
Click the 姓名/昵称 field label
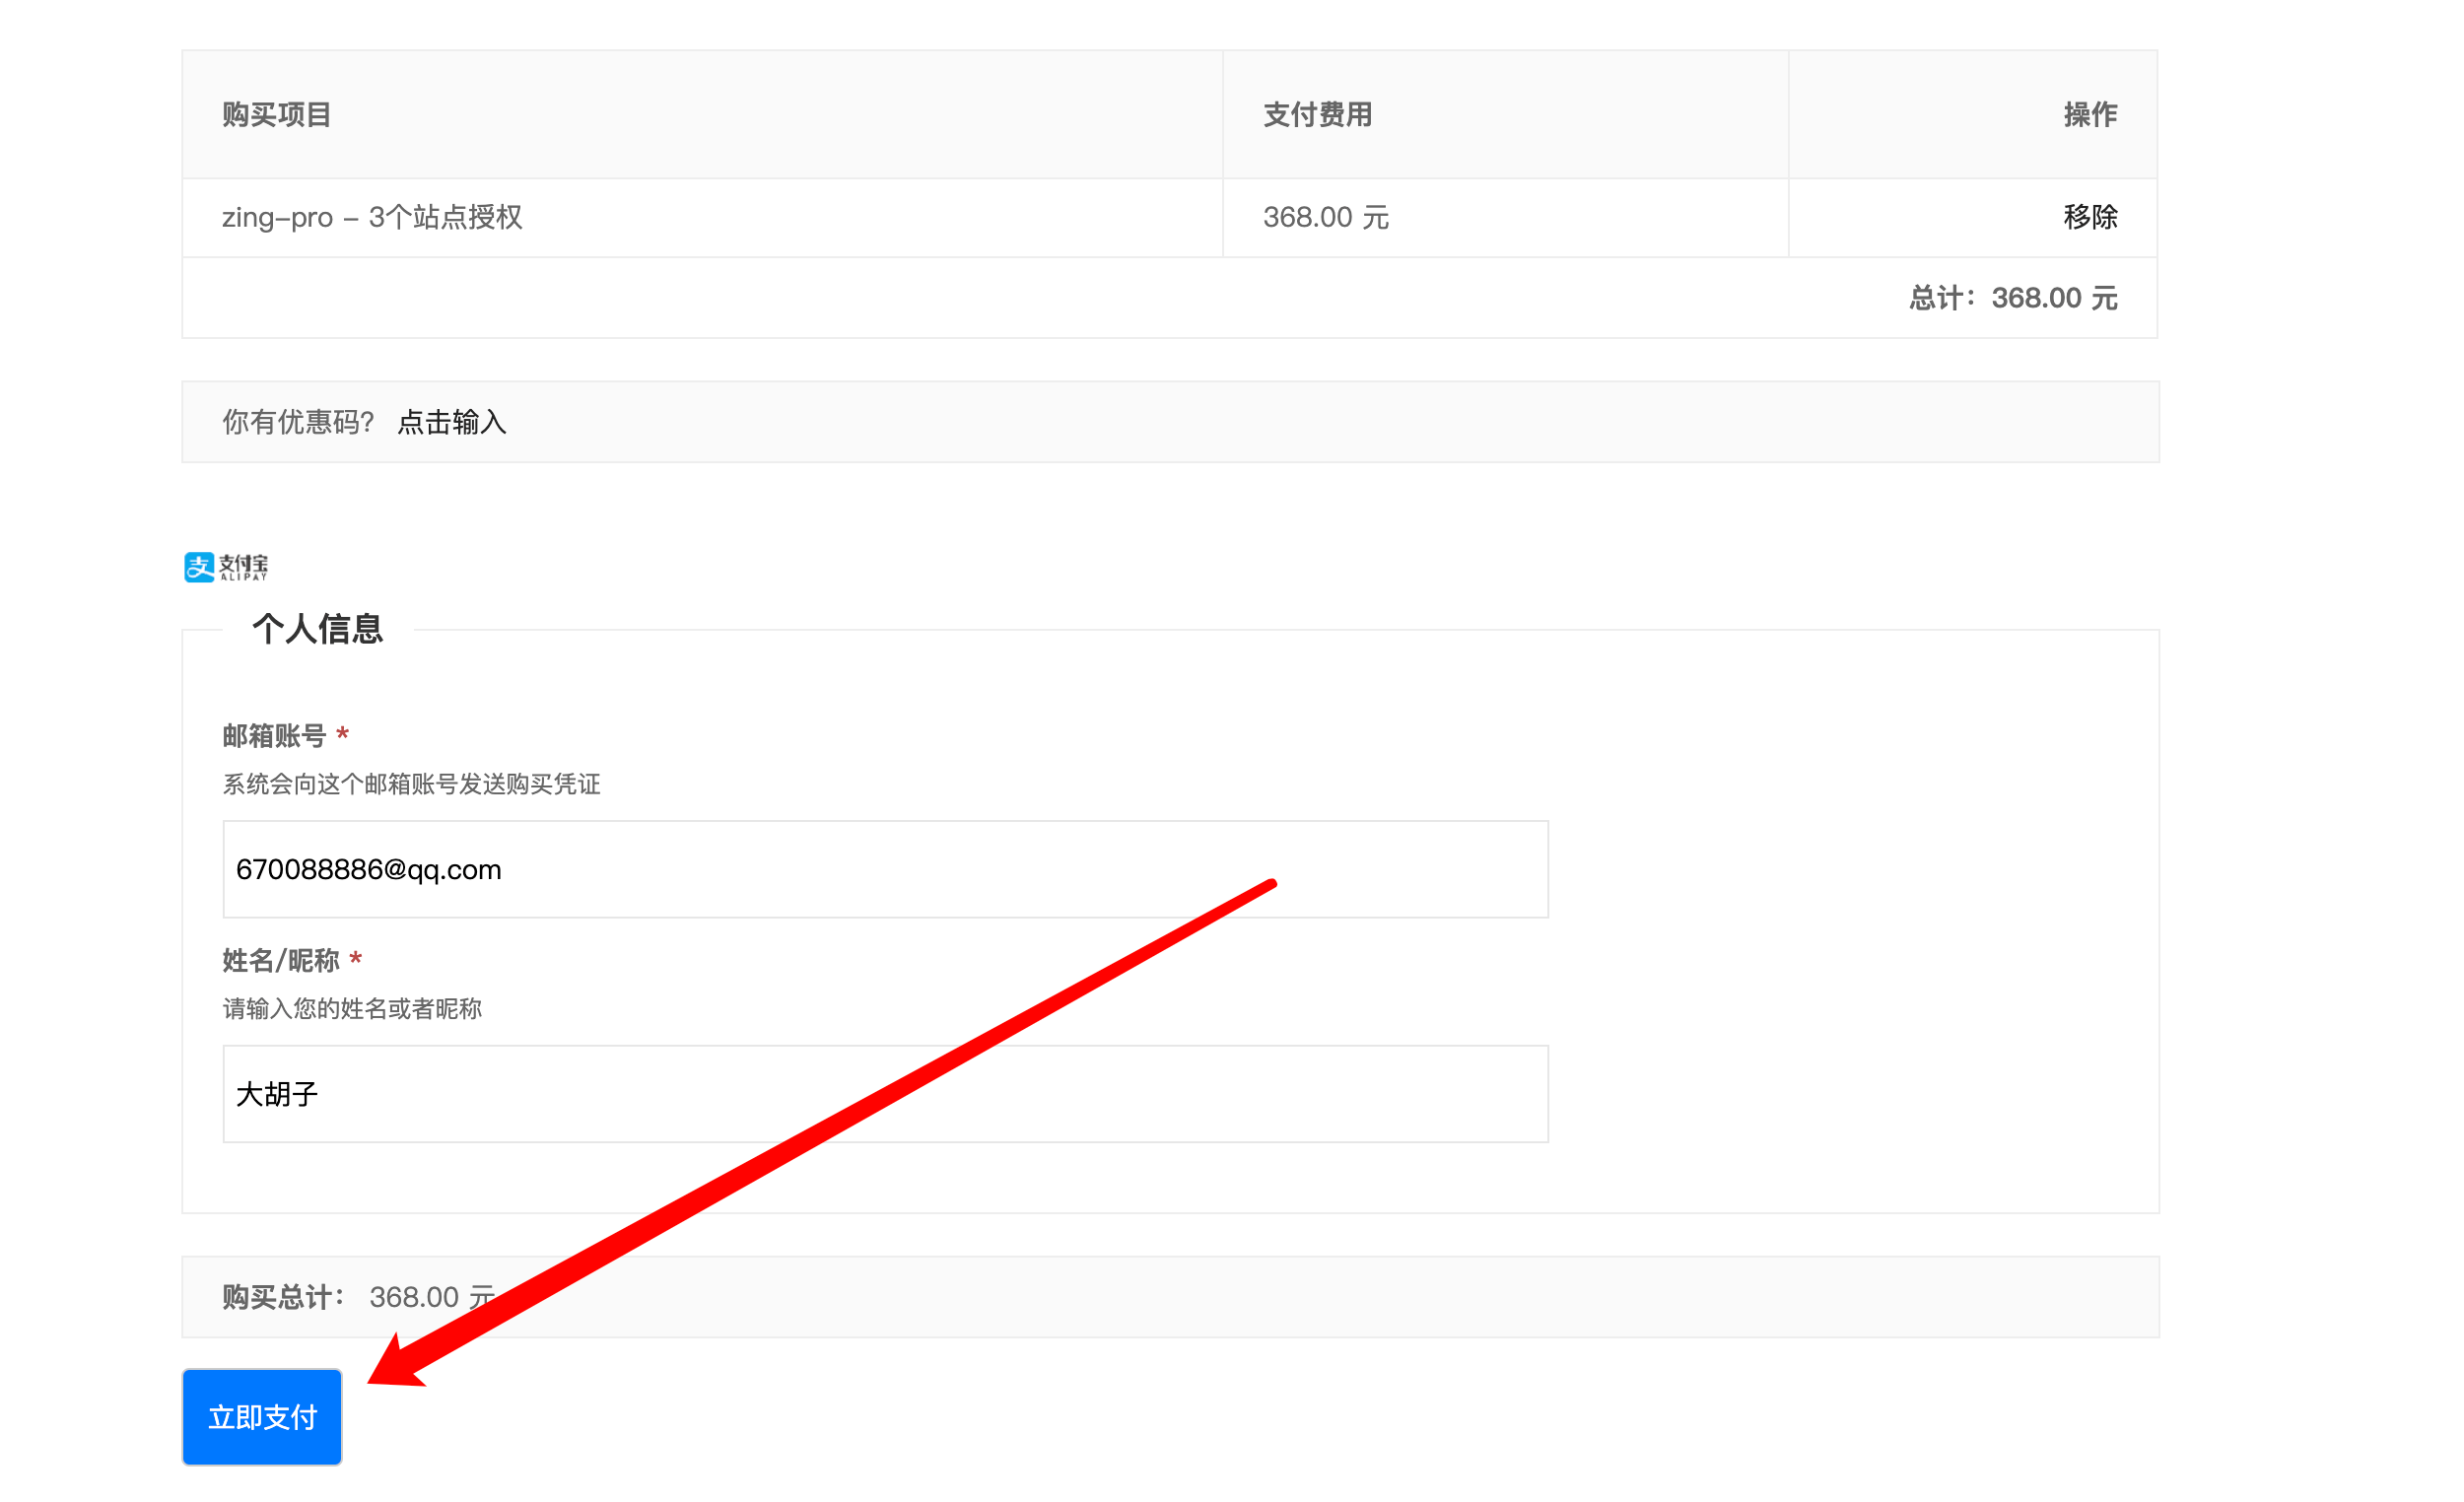click(281, 960)
